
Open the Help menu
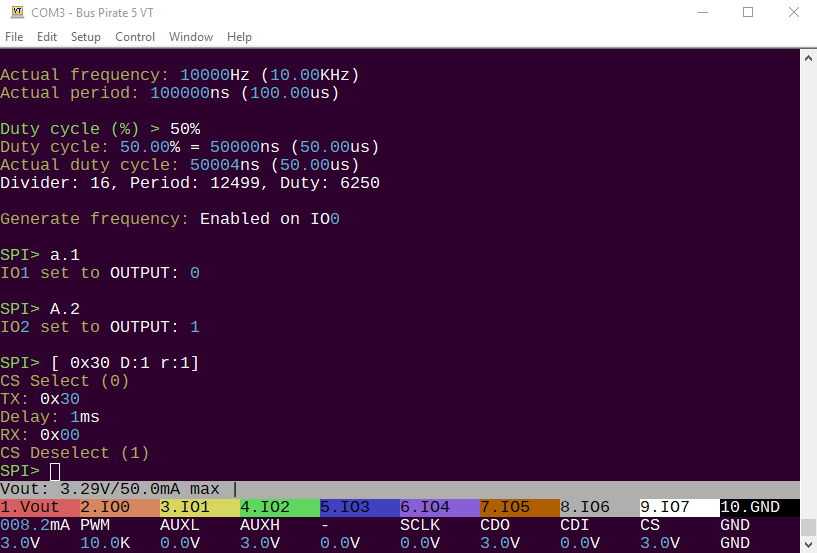[239, 37]
